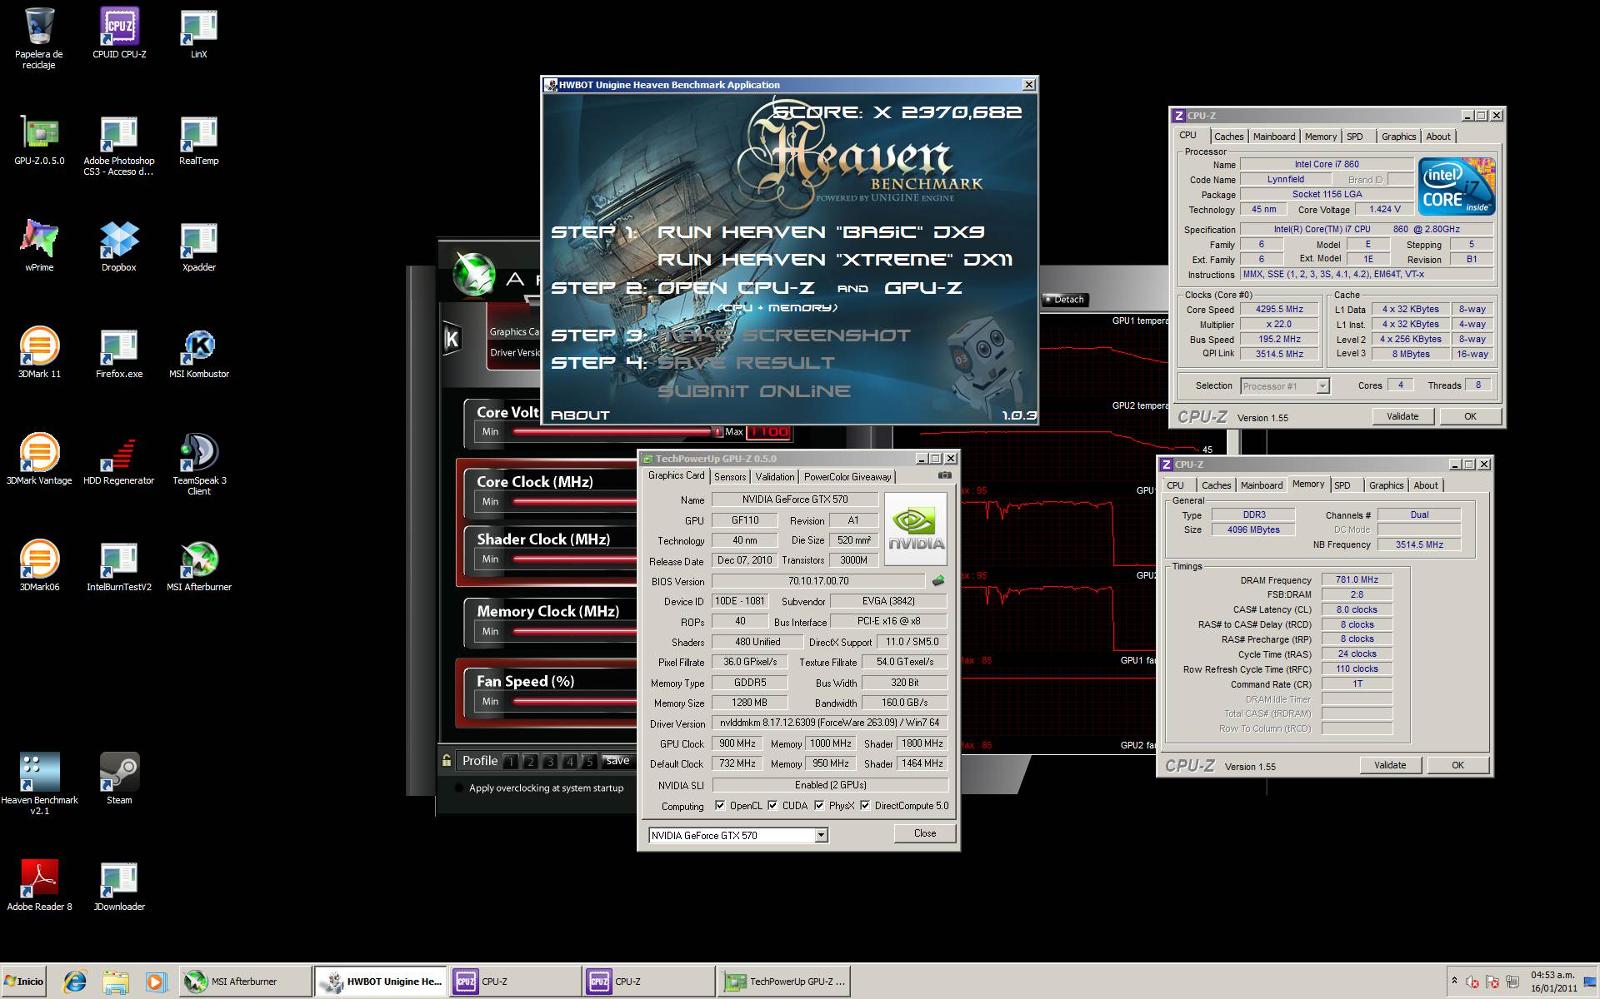Click Detach in the Afterburner monitor
The width and height of the screenshot is (1600, 999).
tap(1065, 300)
